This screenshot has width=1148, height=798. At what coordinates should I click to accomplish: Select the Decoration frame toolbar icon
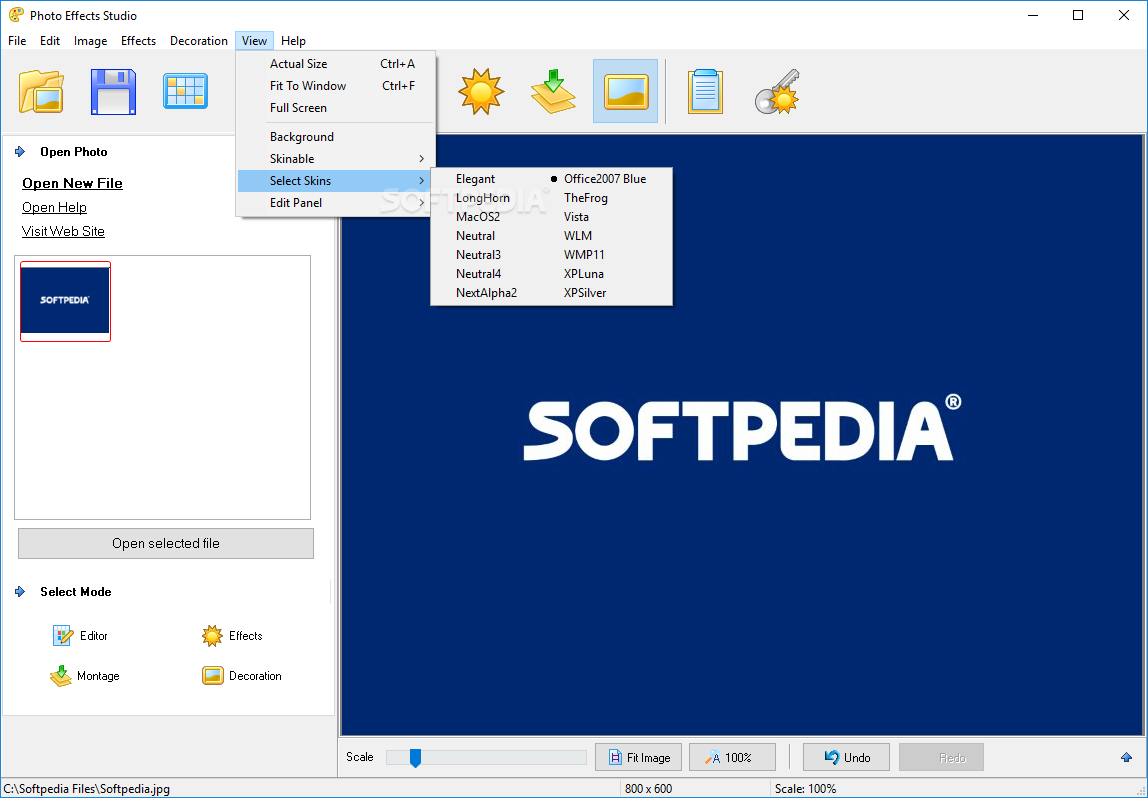625,92
